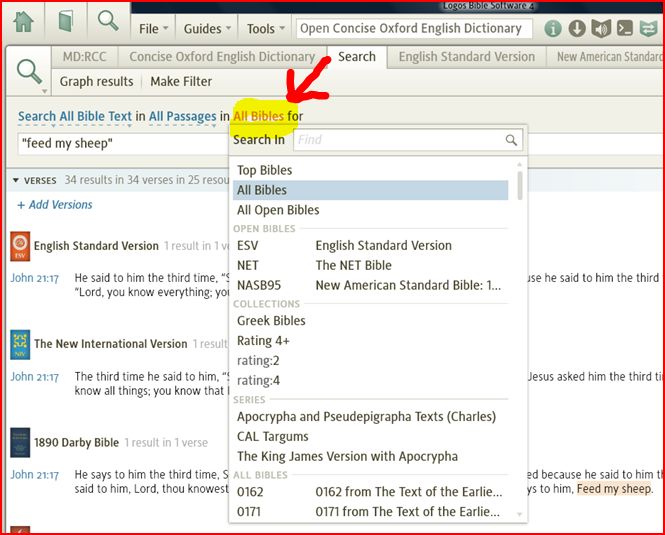Viewport: 665px width, 535px height.
Task: Select Top Bibles in the list
Action: (x=370, y=171)
